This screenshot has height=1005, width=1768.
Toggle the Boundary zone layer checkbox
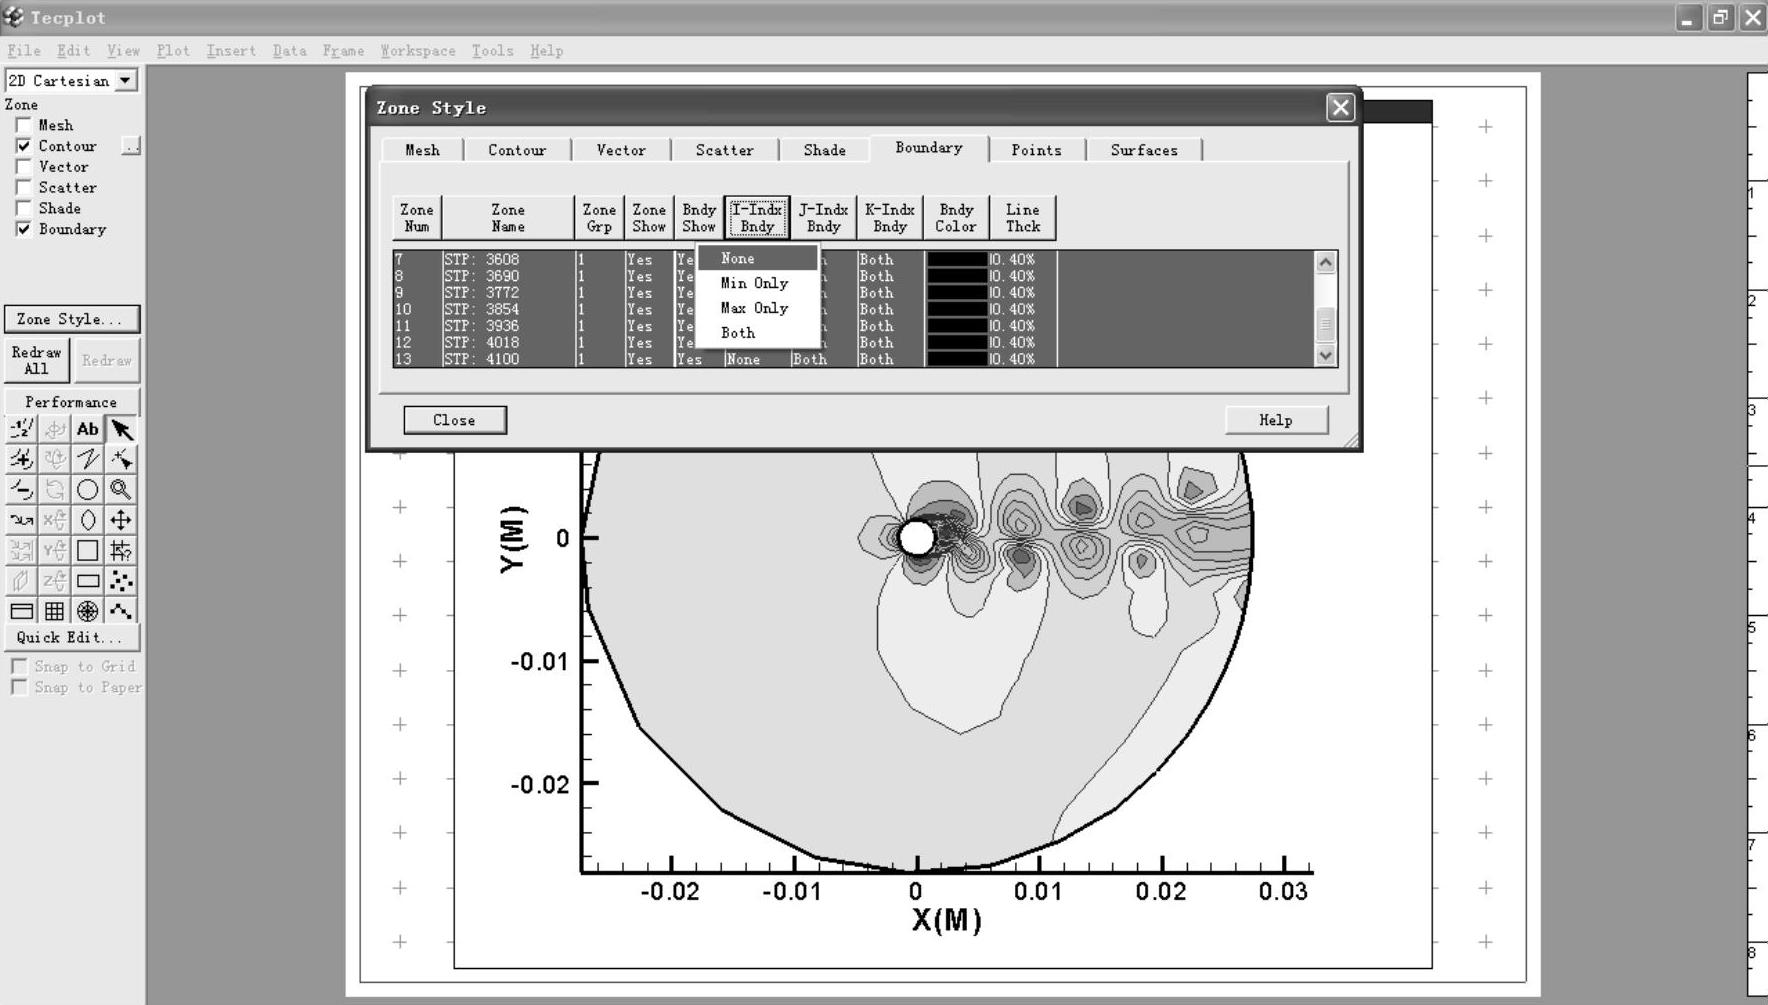[x=23, y=229]
